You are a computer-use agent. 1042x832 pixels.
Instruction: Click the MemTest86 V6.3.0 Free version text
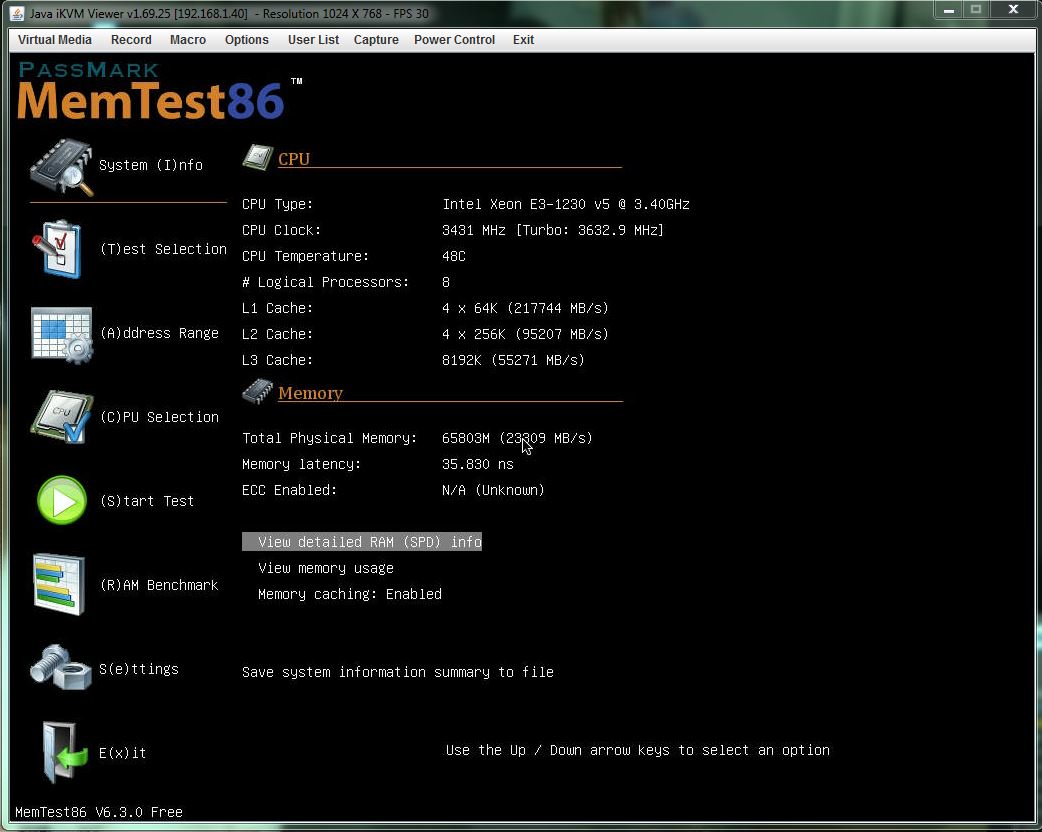(99, 812)
